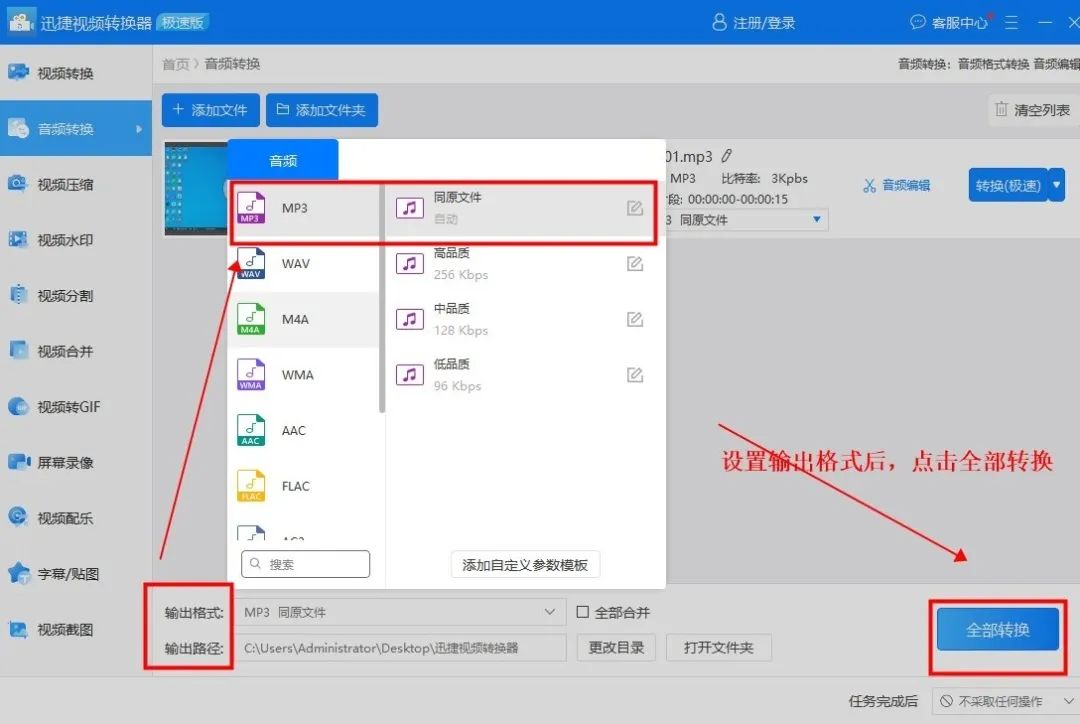Edit the 低品质 preset parameters

pos(634,375)
